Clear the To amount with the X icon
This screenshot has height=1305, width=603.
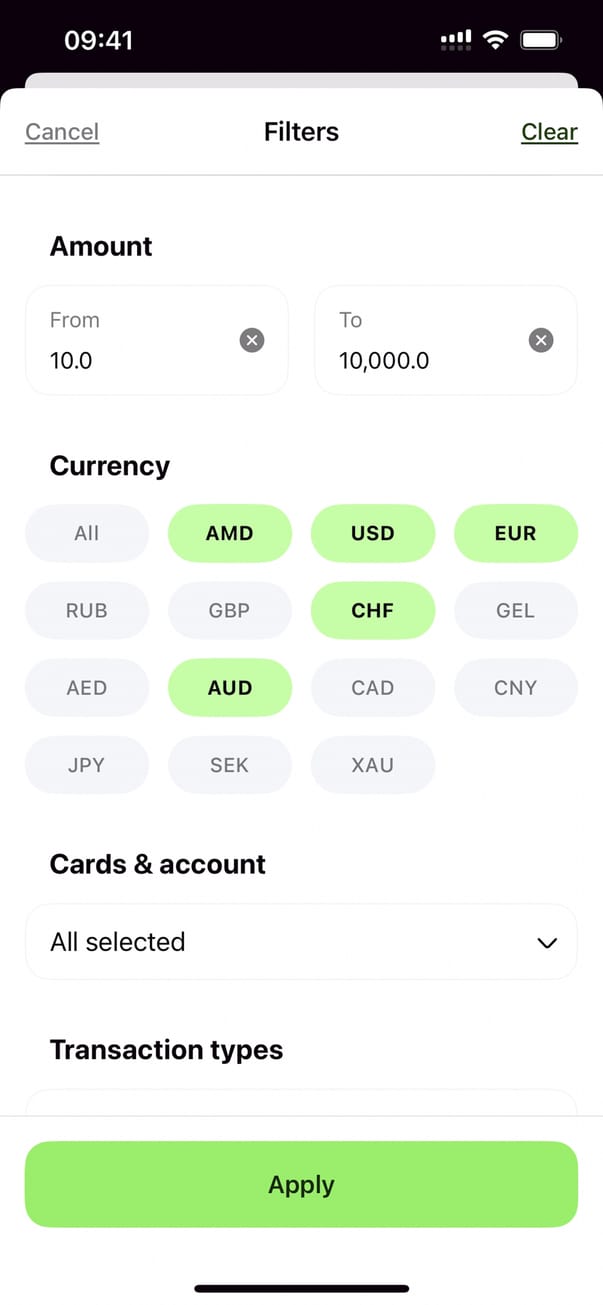tap(541, 341)
